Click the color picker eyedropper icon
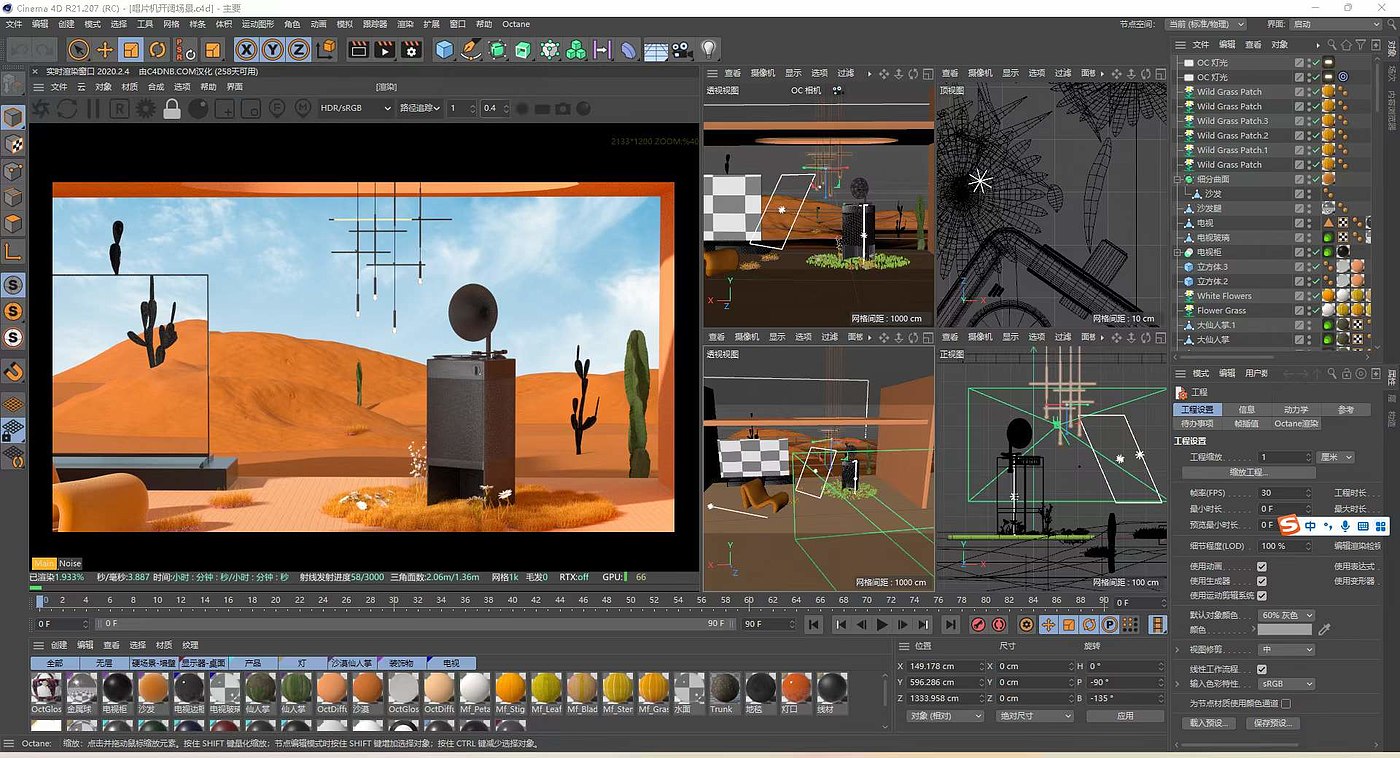Viewport: 1400px width, 758px height. (x=1325, y=630)
